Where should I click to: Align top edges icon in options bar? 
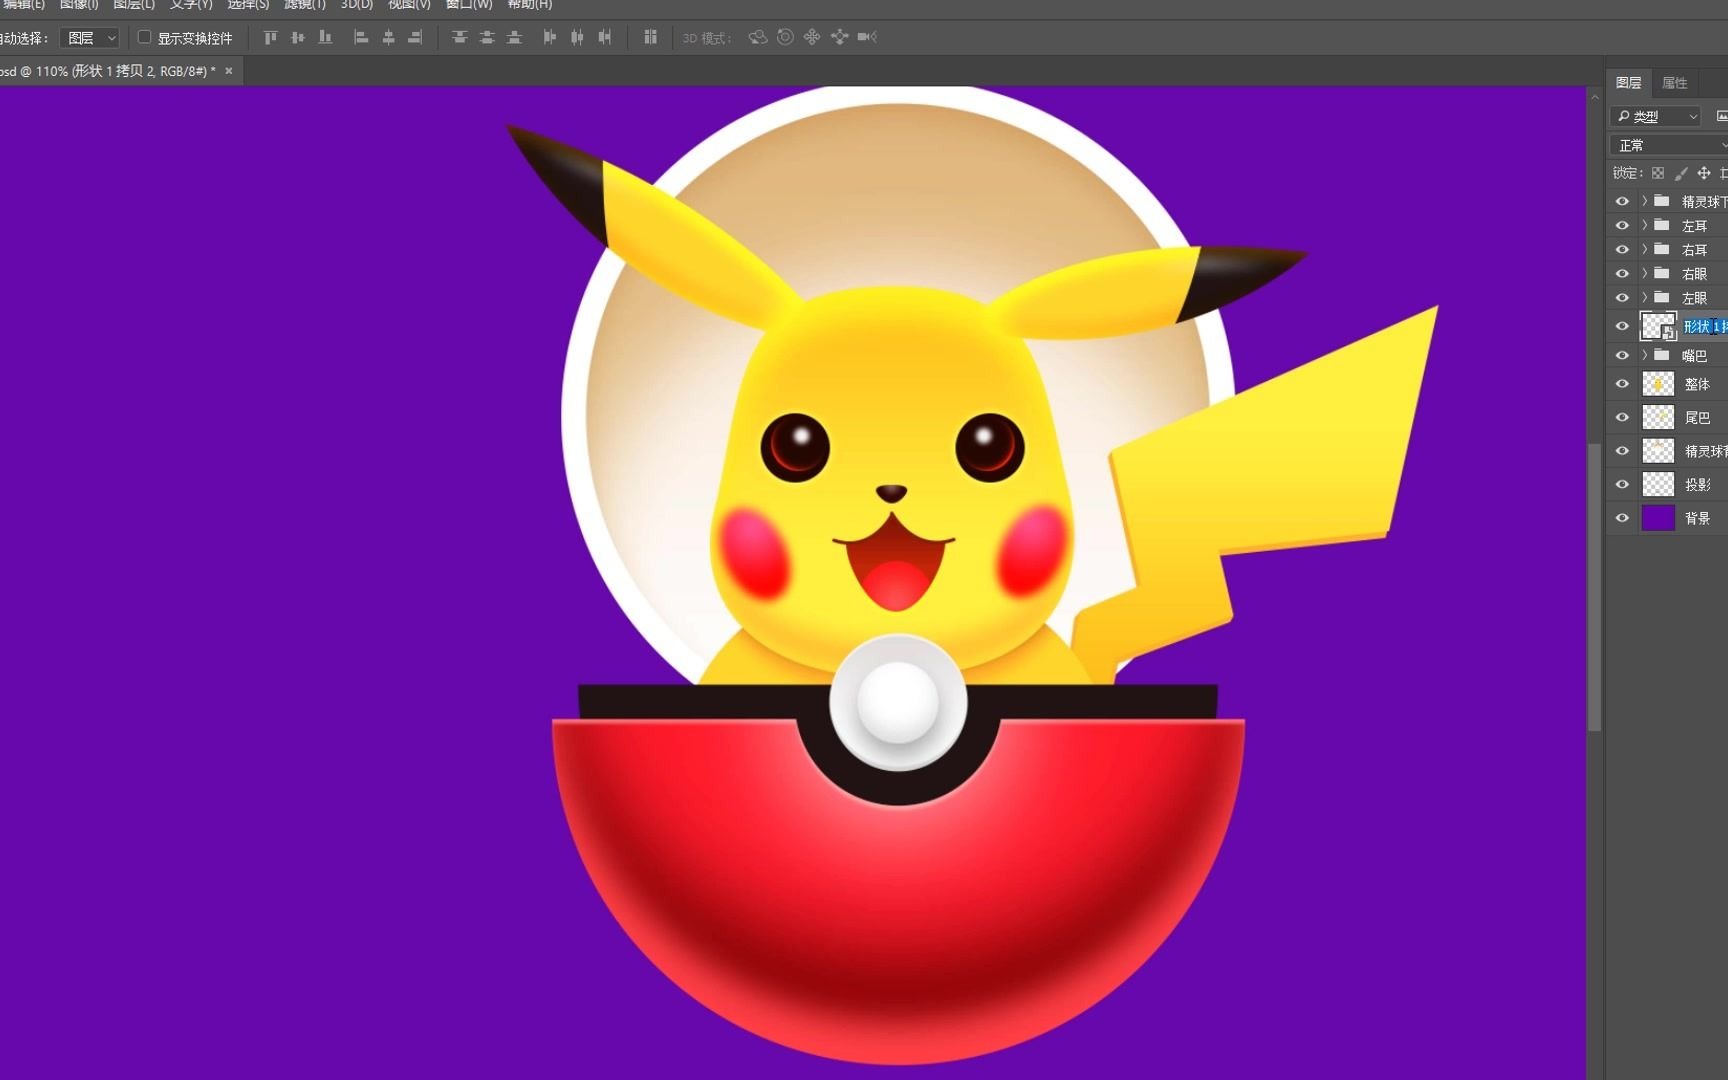270,37
